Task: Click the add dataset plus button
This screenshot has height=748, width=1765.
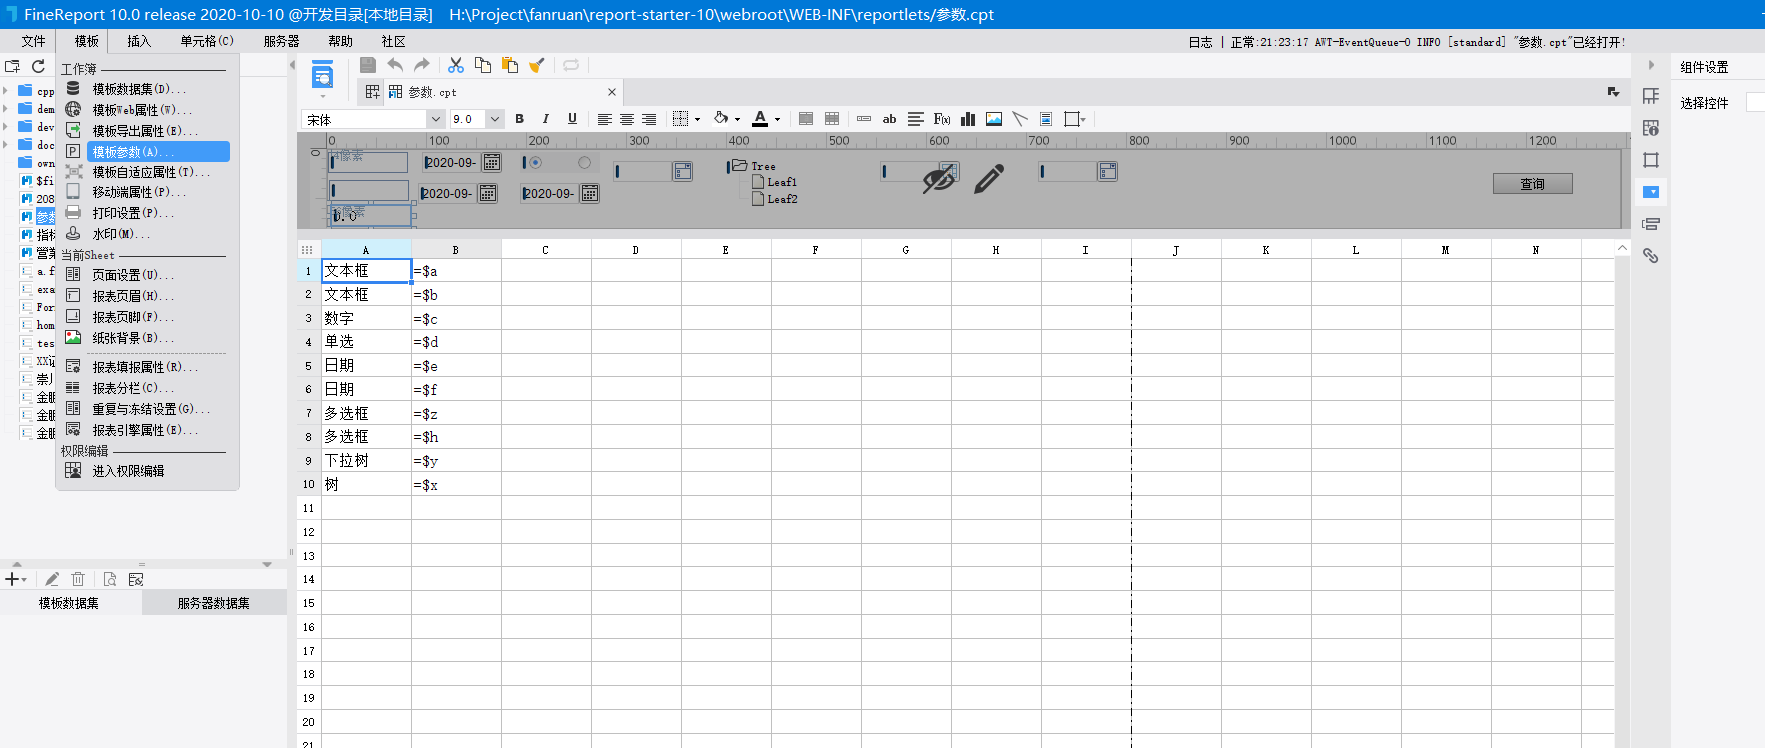Action: pyautogui.click(x=14, y=579)
